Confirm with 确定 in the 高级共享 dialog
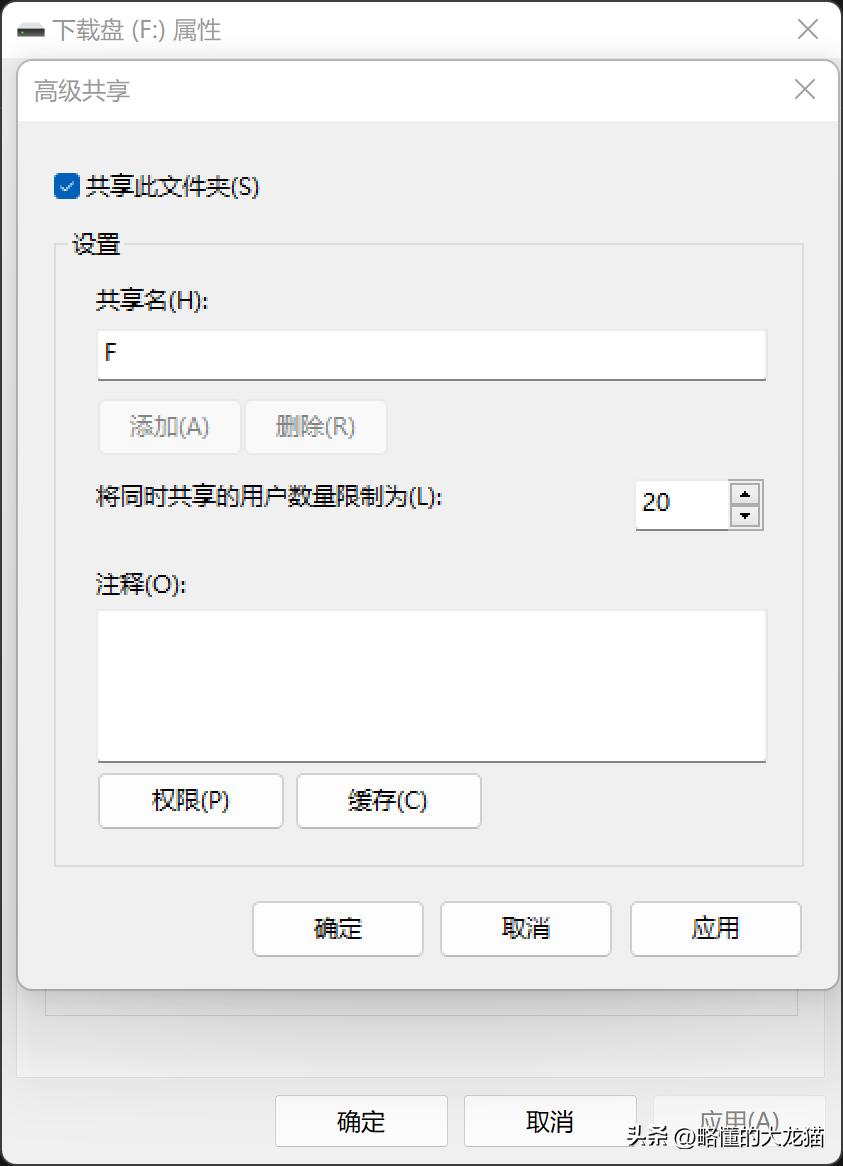This screenshot has width=843, height=1166. coord(337,929)
